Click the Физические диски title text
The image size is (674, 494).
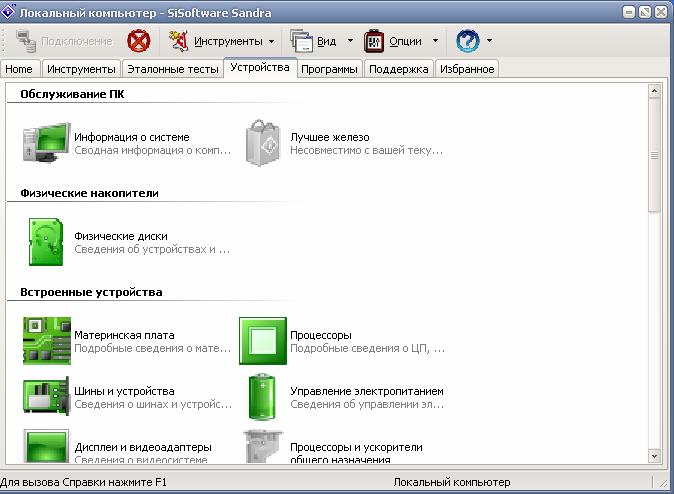(x=121, y=236)
